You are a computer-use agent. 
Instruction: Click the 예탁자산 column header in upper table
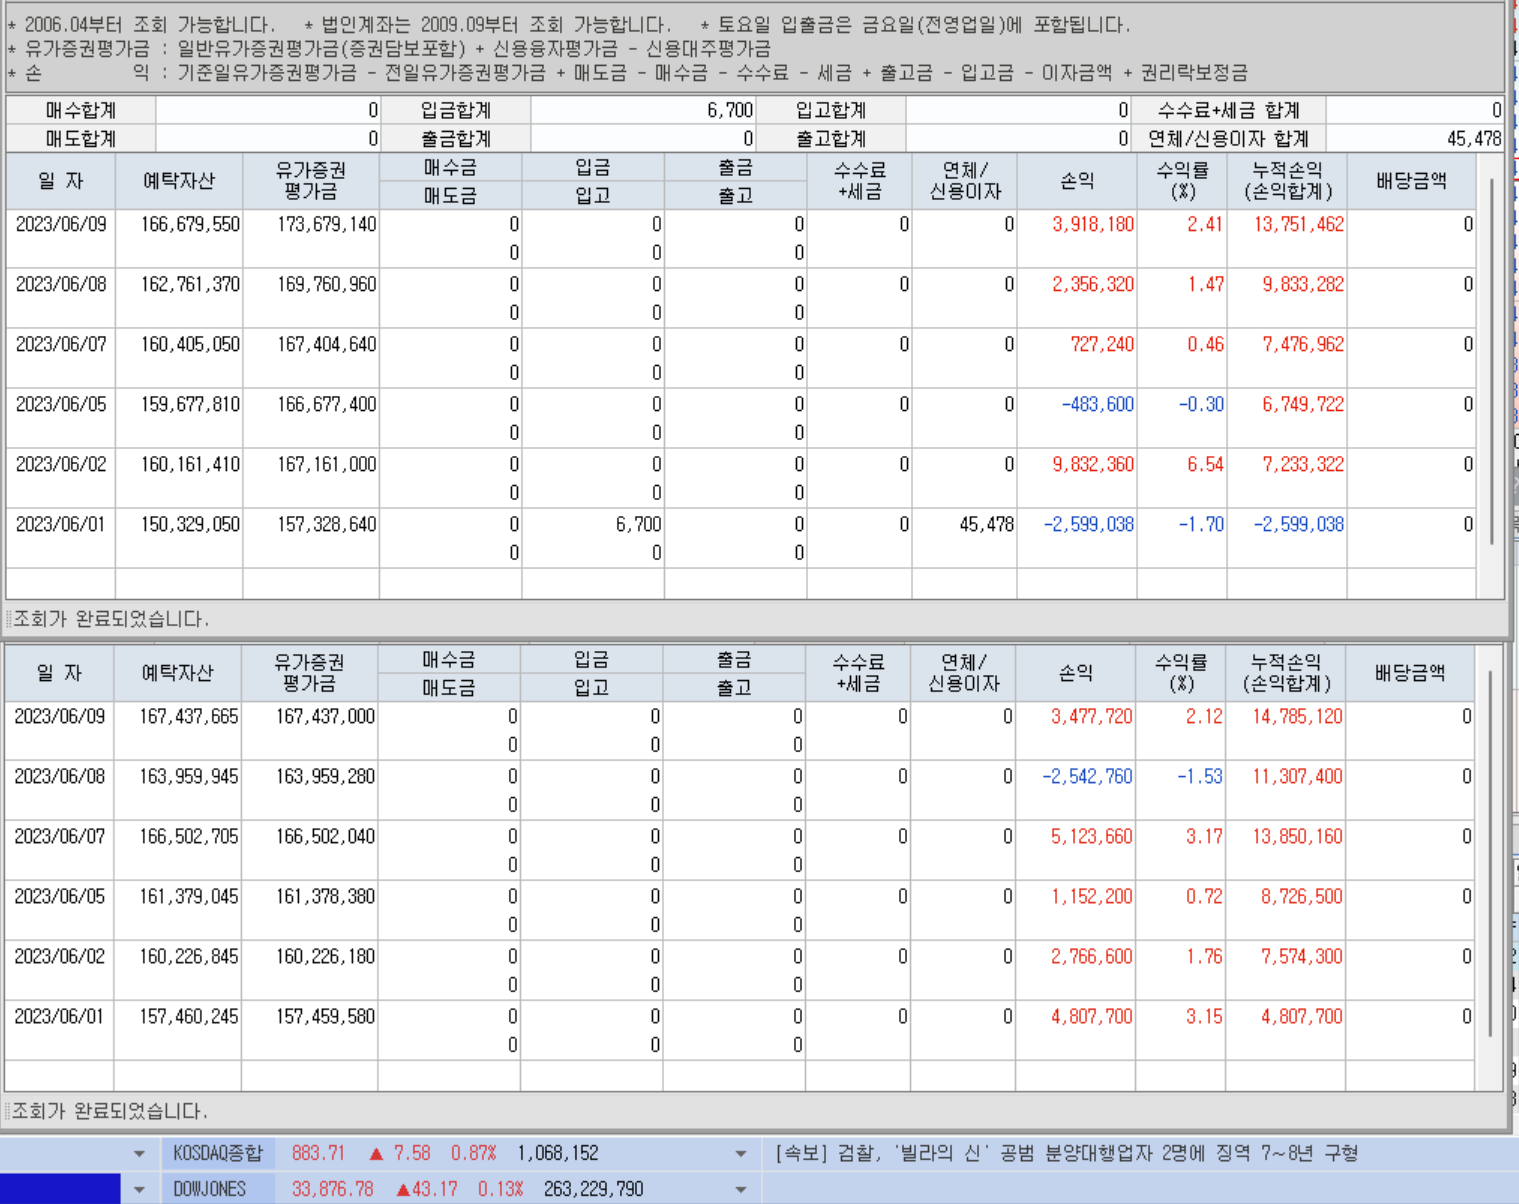point(180,181)
